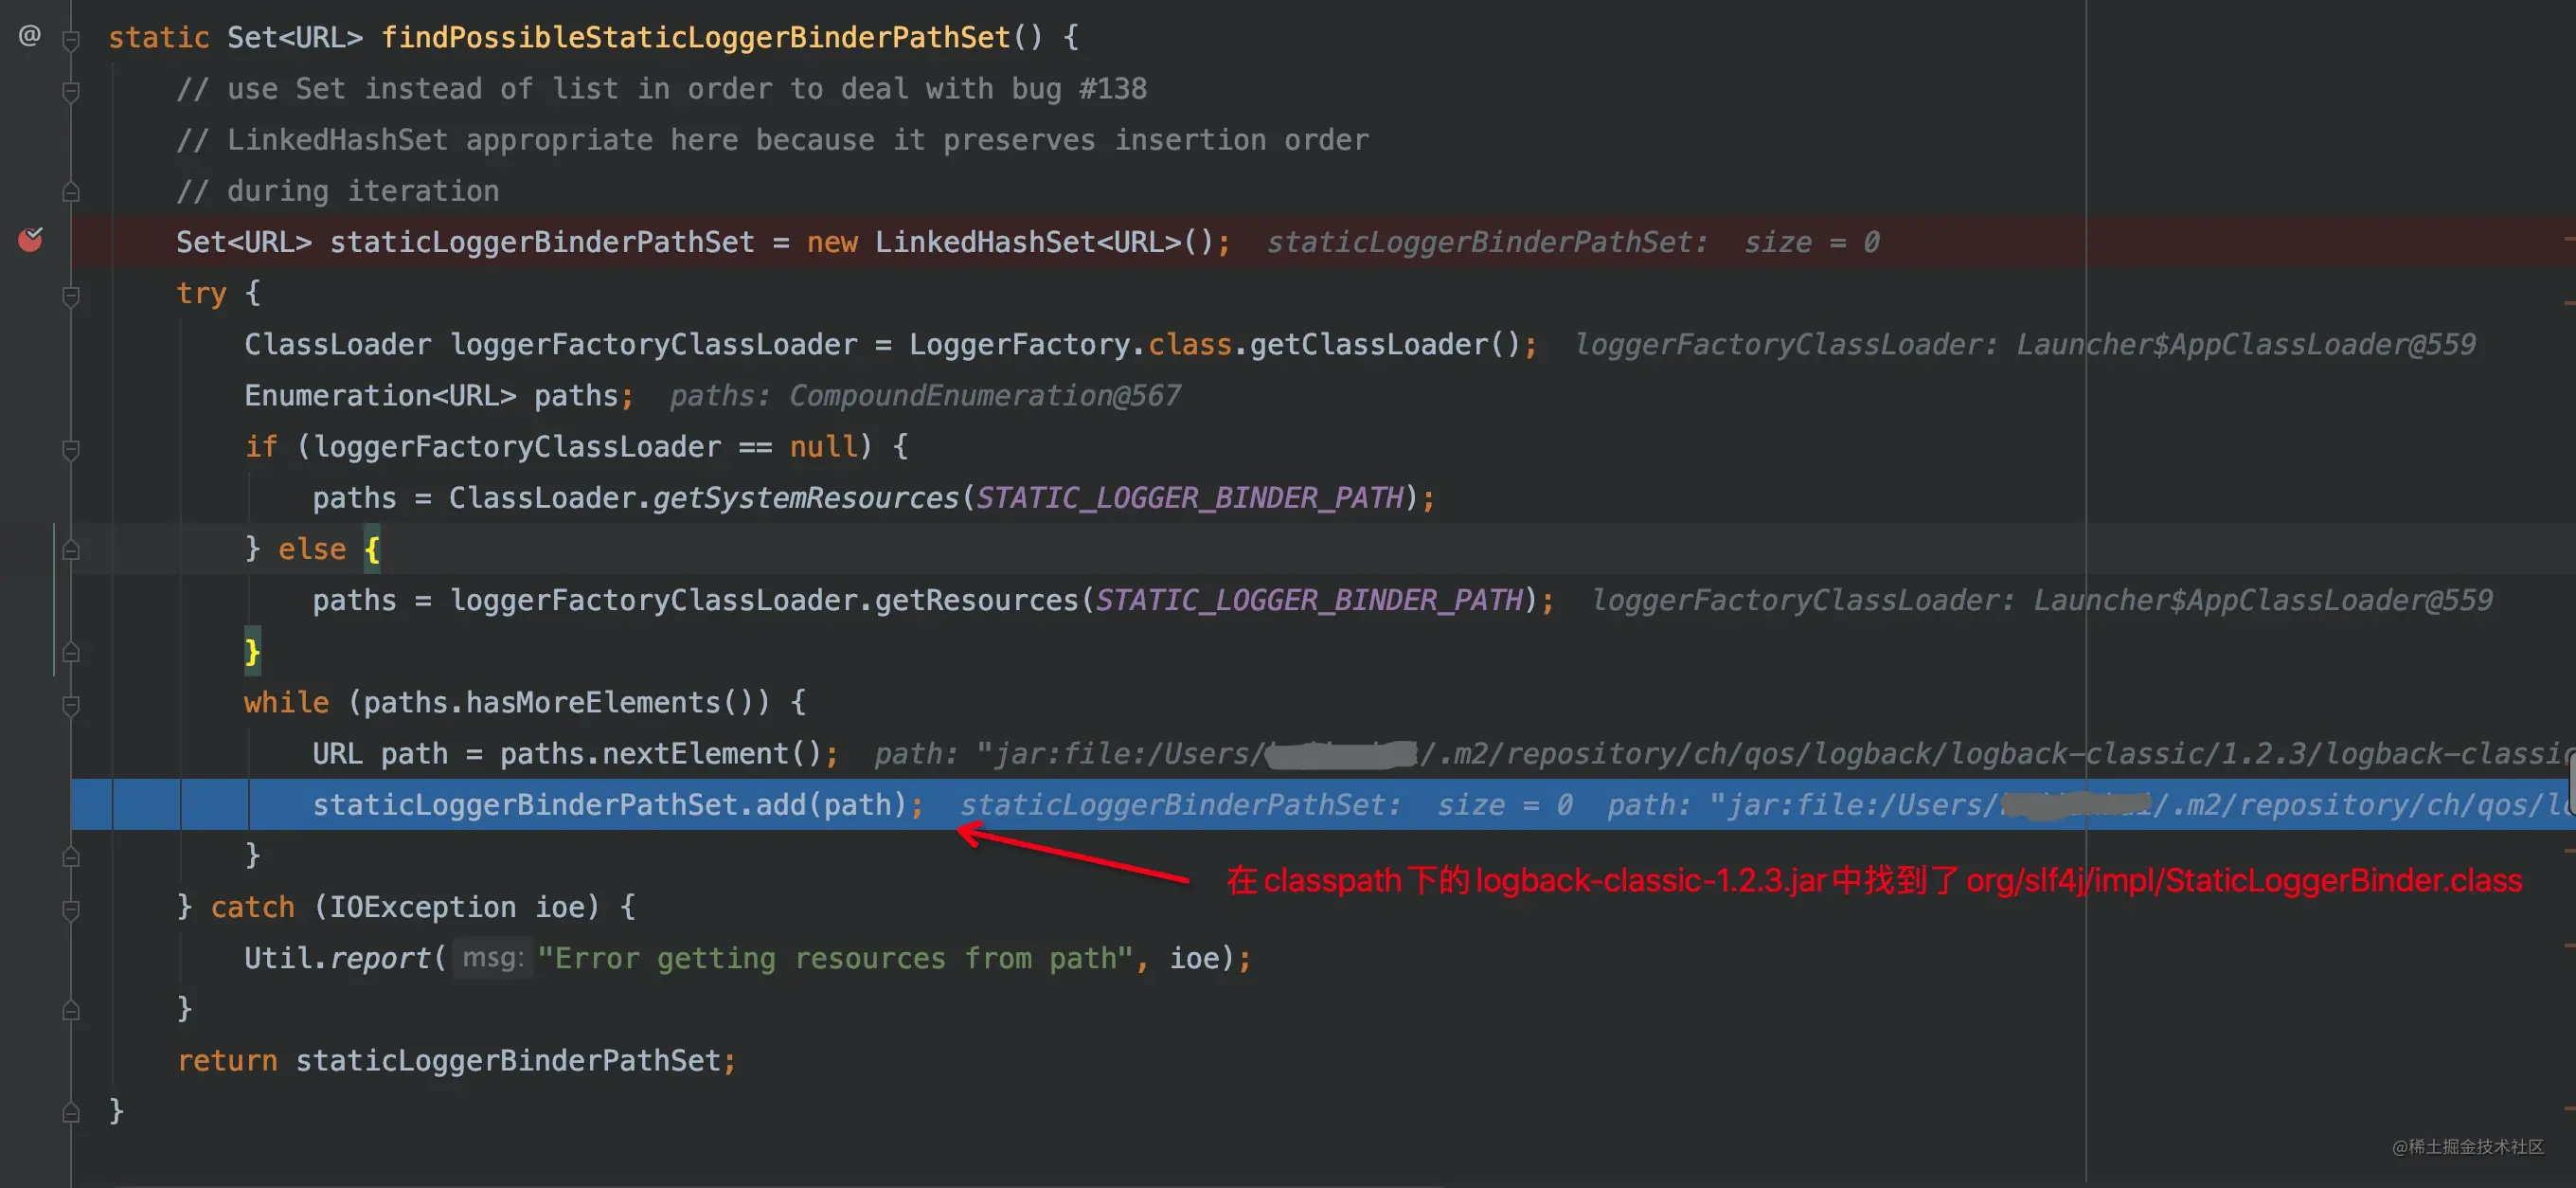Screen dimensions: 2576x1188
Task: Collapse the while loop fold marker
Action: pyautogui.click(x=71, y=706)
